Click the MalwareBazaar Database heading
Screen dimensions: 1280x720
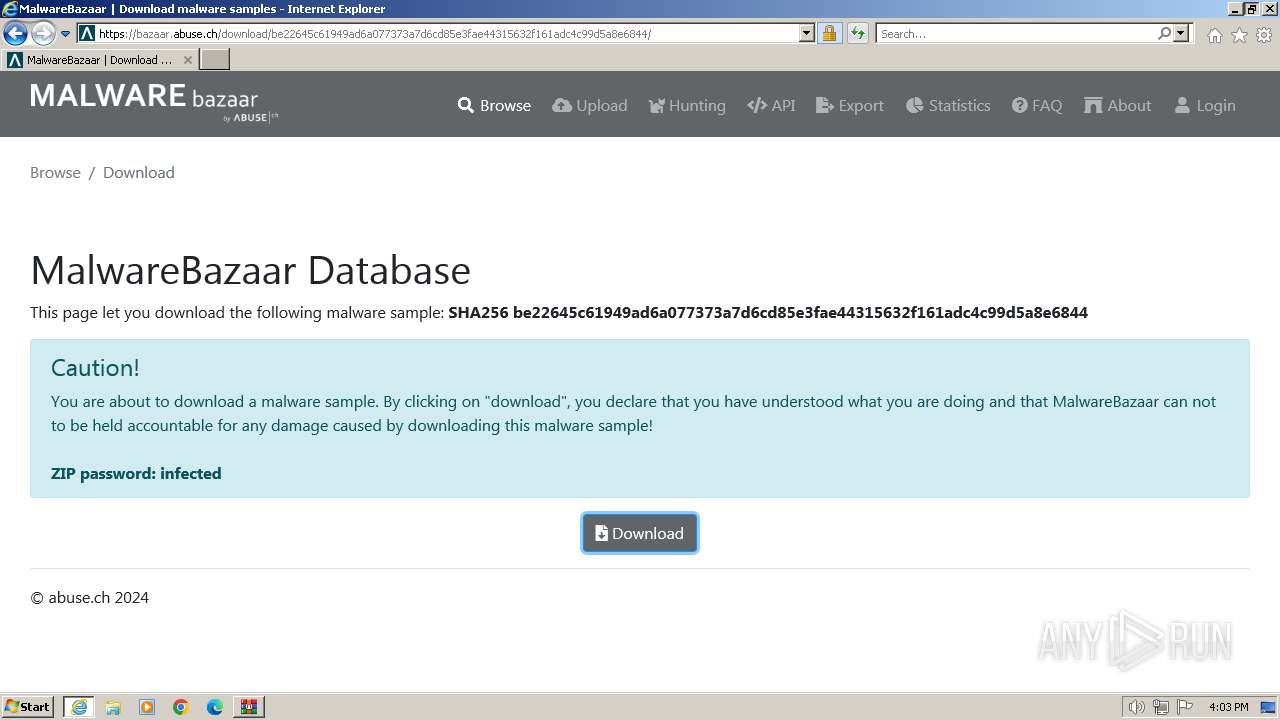[250, 270]
